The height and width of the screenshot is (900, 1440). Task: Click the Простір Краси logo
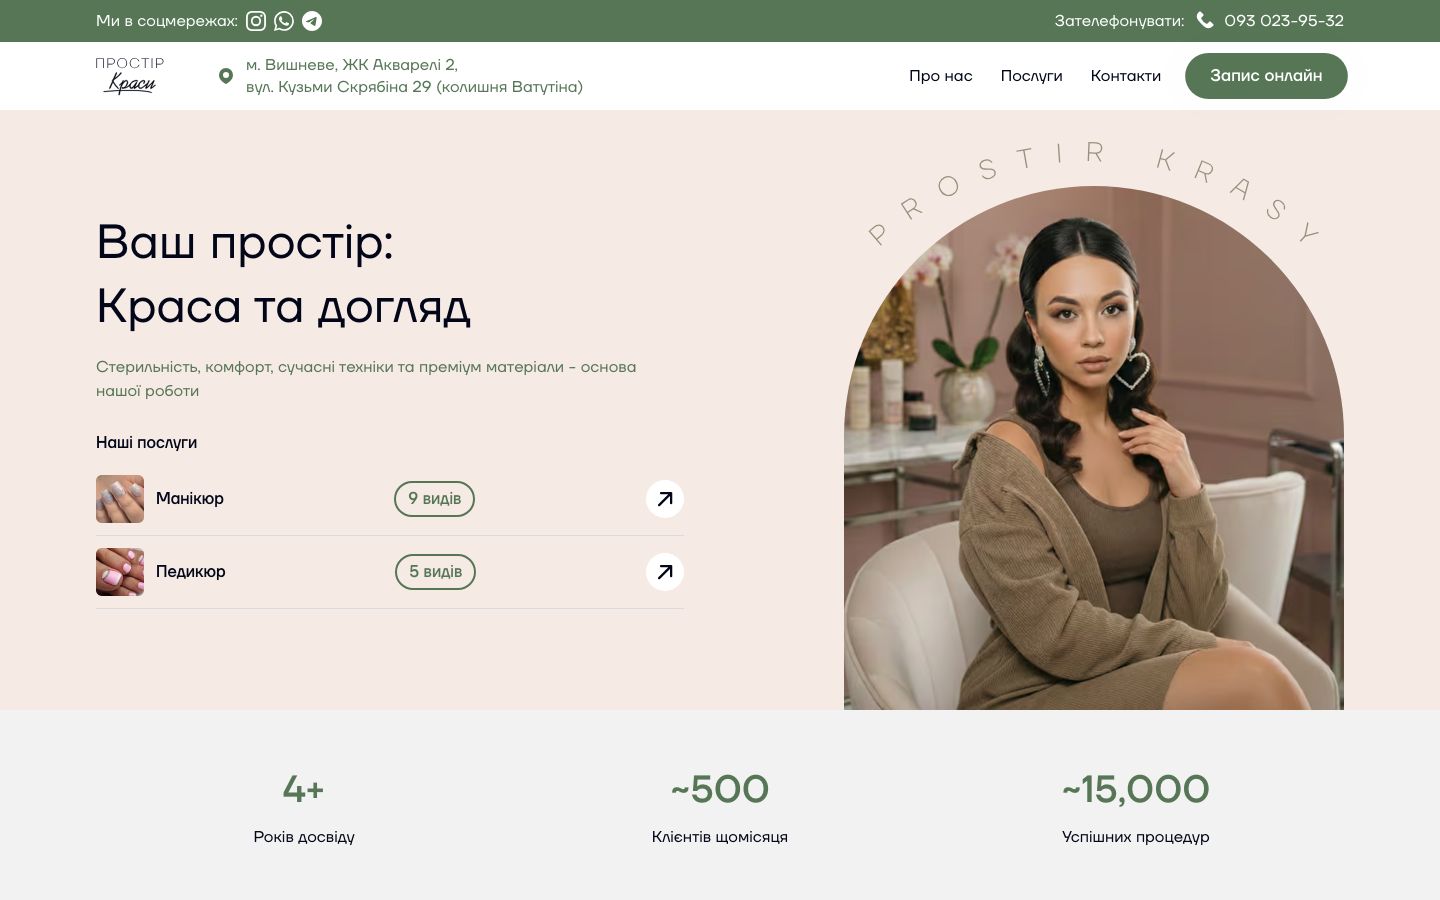(x=130, y=76)
